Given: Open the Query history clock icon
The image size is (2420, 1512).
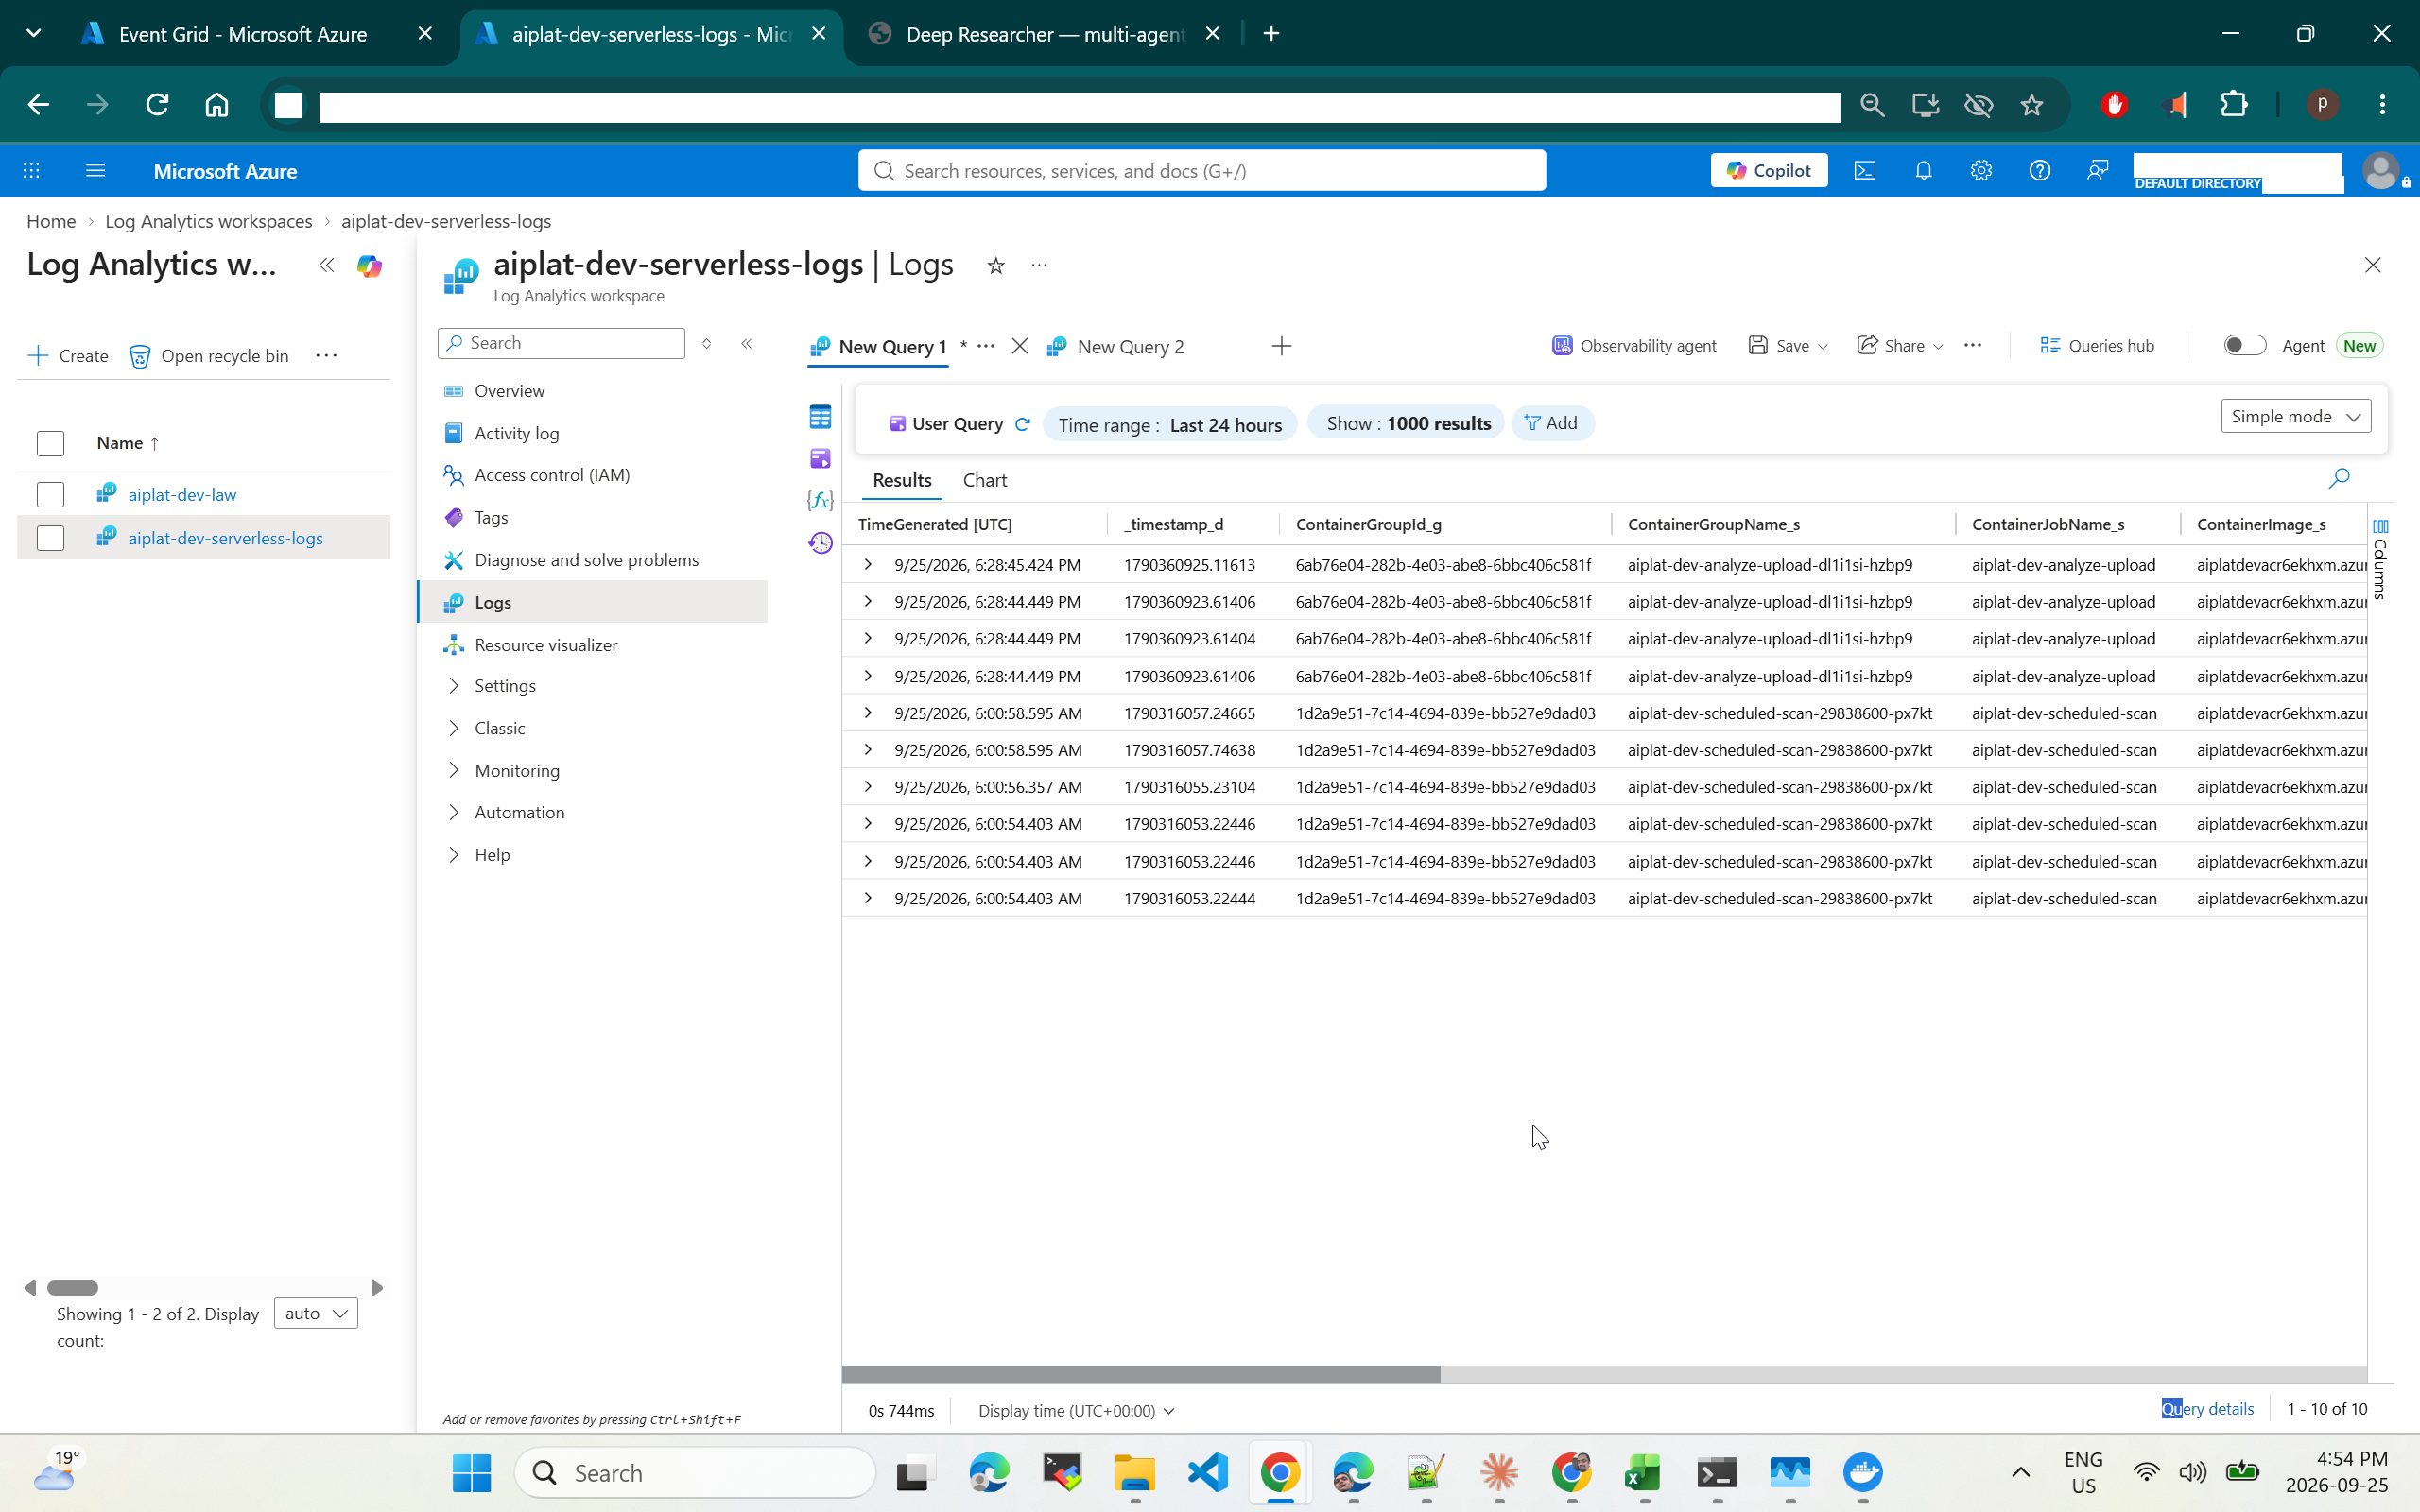Looking at the screenshot, I should click(820, 543).
